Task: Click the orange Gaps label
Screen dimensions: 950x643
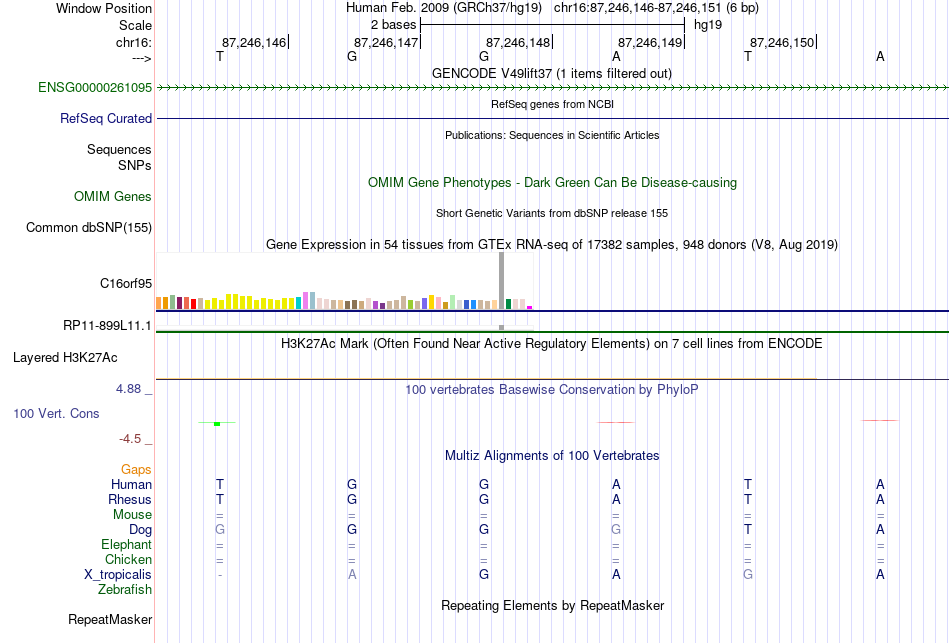Action: point(136,470)
